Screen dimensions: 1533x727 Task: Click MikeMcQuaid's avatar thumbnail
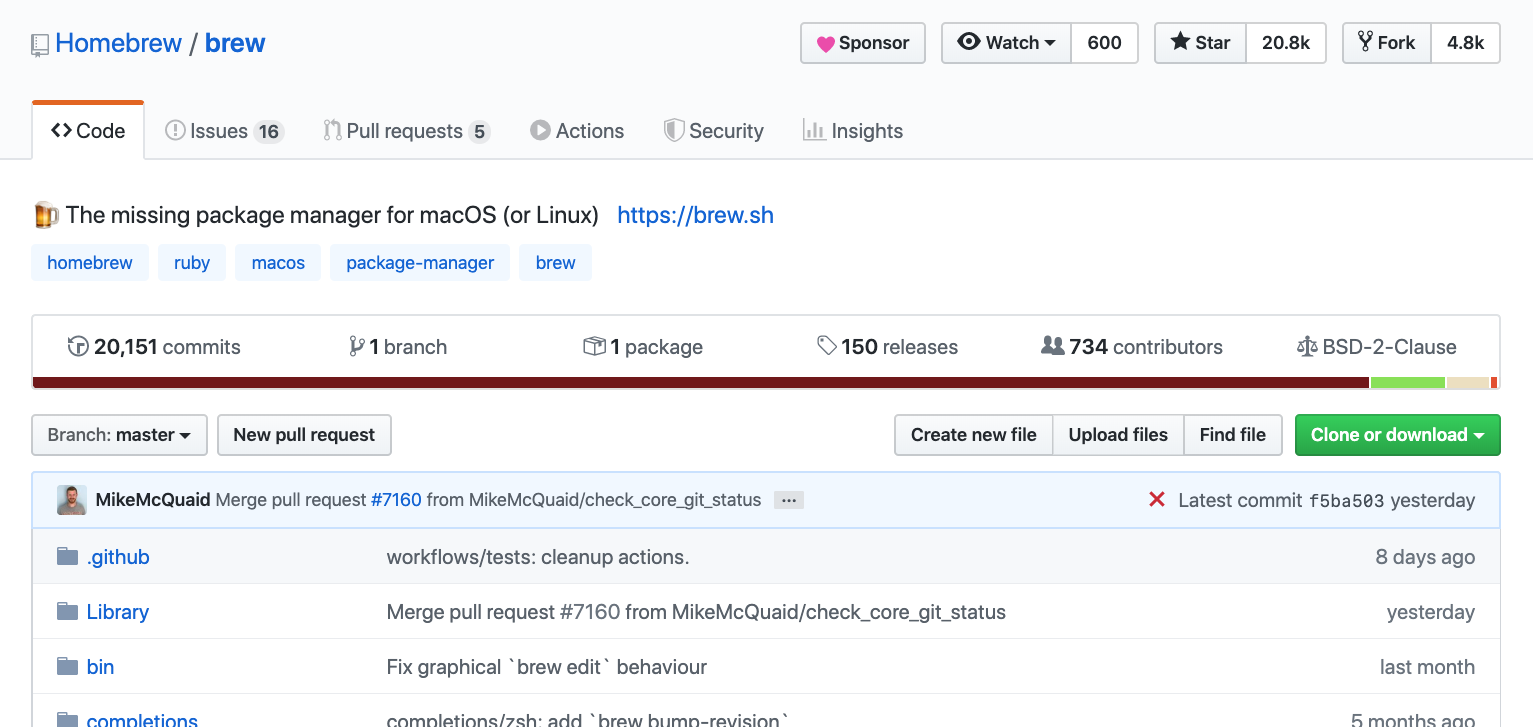(71, 500)
